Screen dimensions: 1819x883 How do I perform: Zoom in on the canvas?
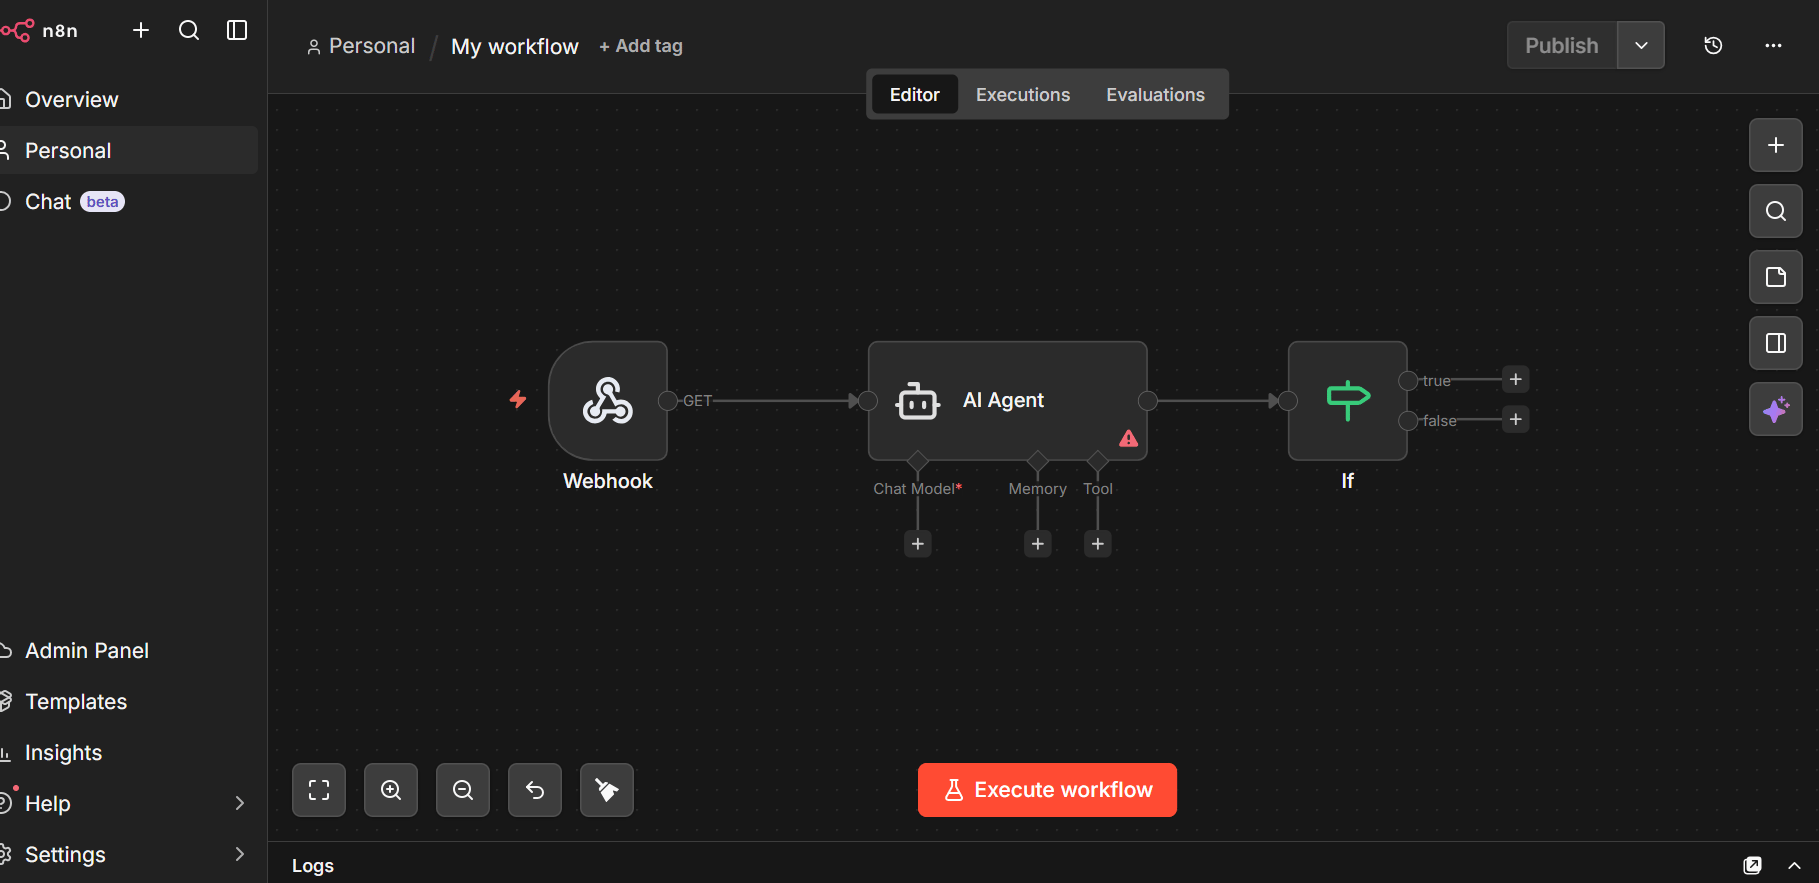[x=391, y=790]
